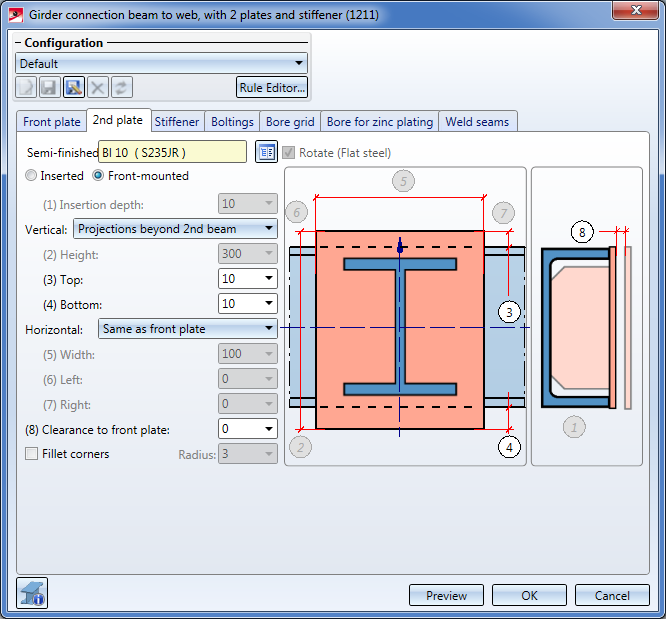The width and height of the screenshot is (666, 619).
Task: Expand the Clearance to front plate dropdown
Action: [x=268, y=429]
